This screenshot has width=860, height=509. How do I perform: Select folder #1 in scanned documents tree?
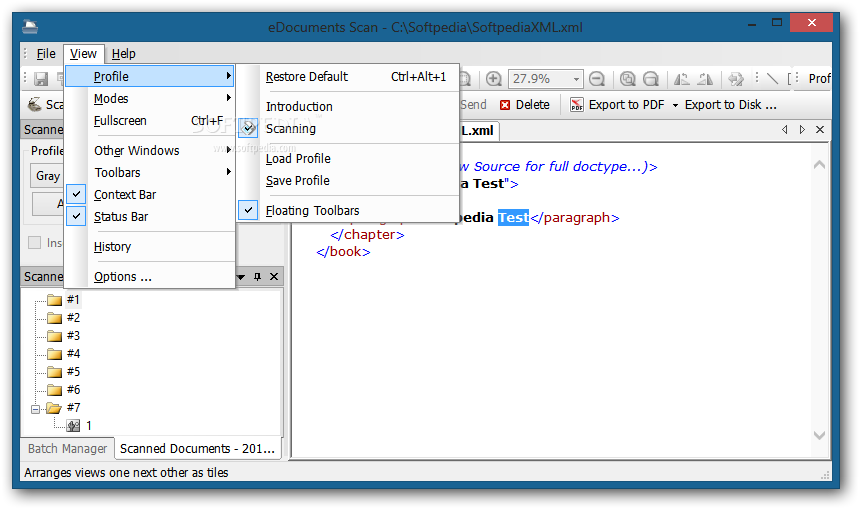pos(64,299)
